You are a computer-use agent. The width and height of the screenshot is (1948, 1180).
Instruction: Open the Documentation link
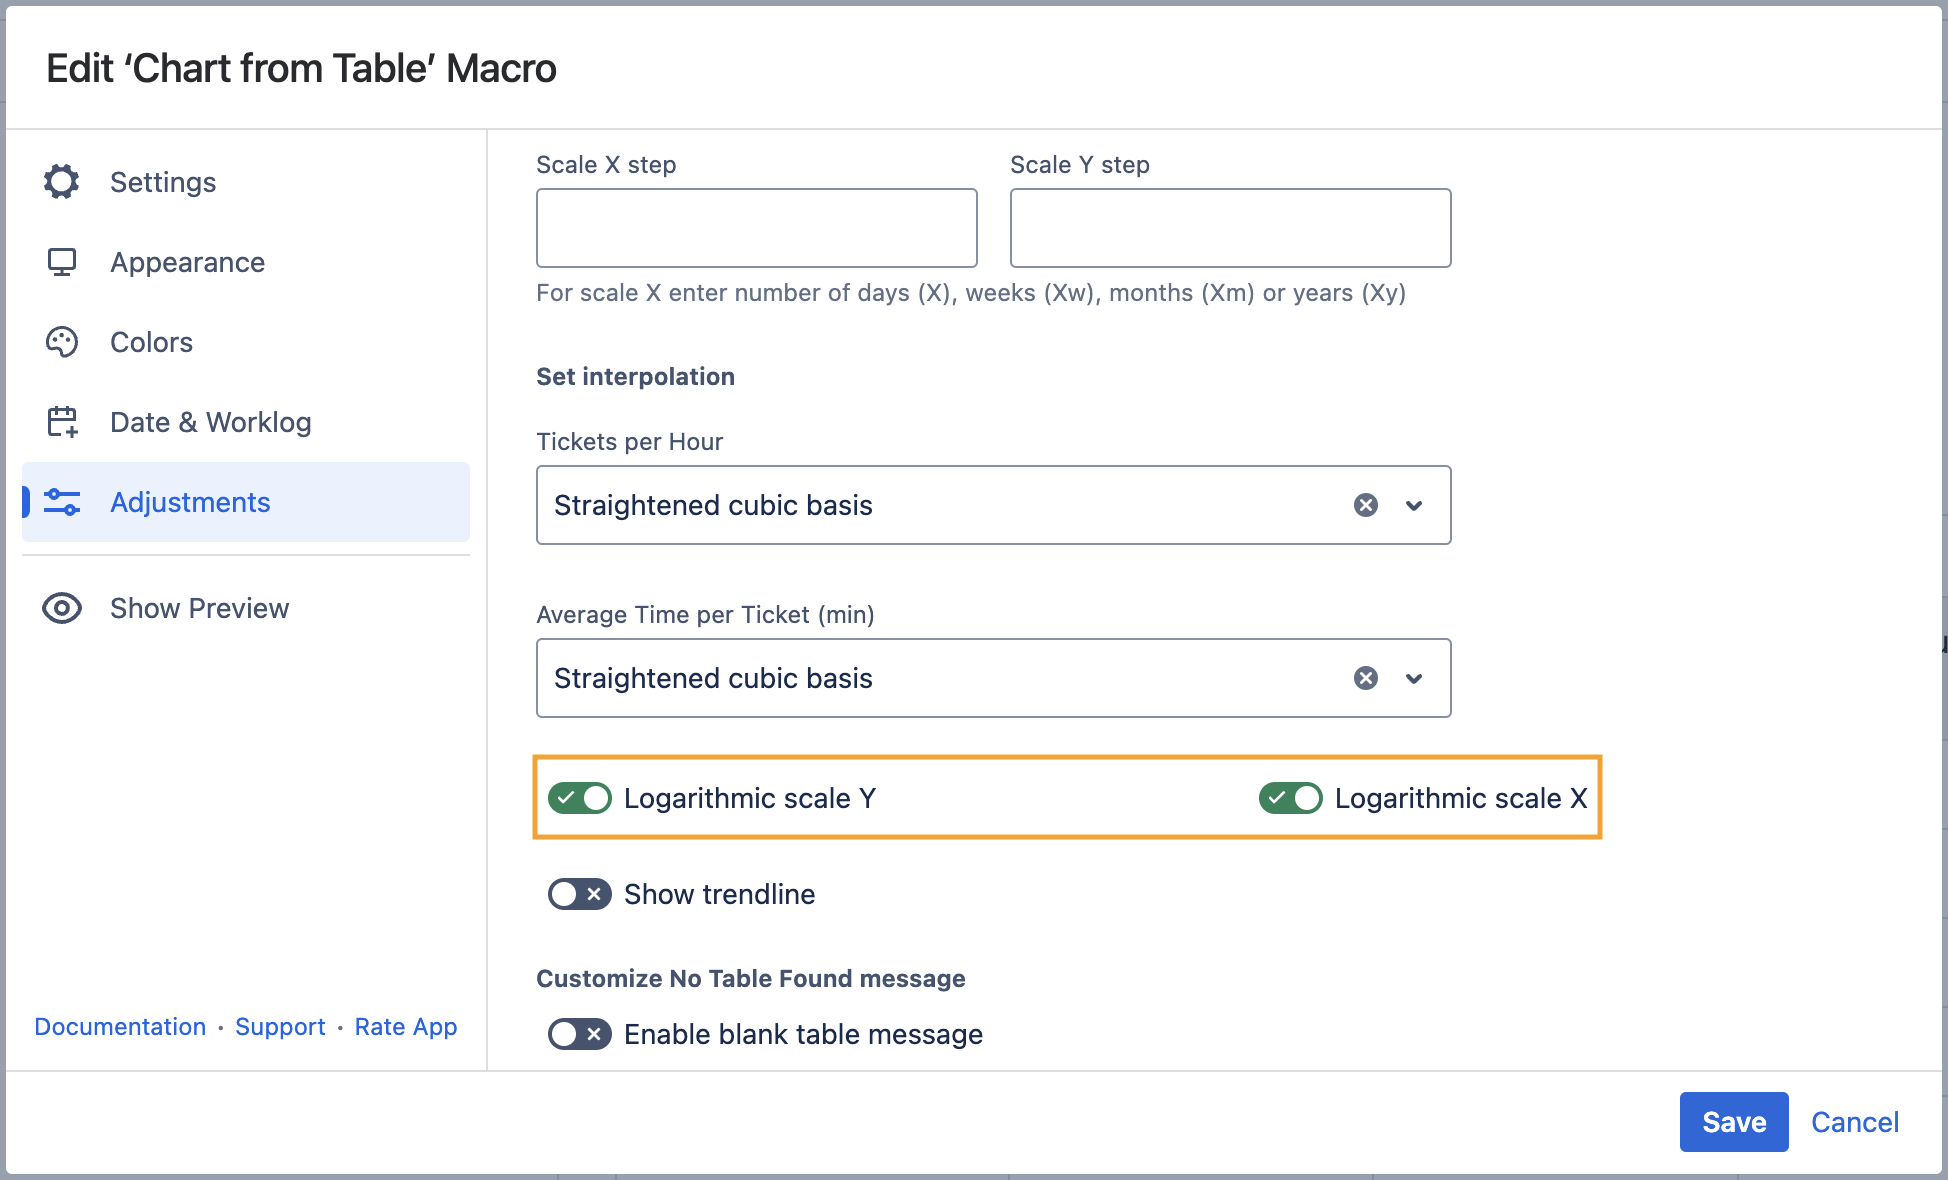[x=120, y=1027]
